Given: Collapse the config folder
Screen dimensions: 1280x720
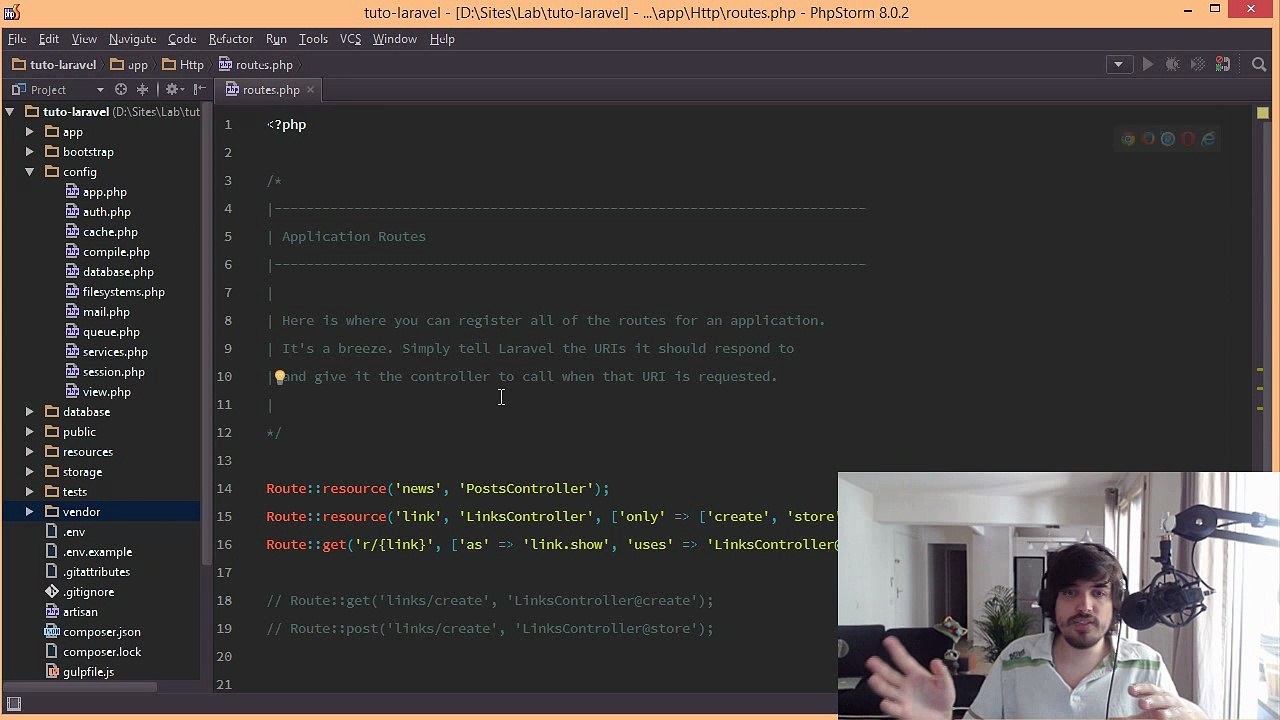Looking at the screenshot, I should pyautogui.click(x=29, y=172).
